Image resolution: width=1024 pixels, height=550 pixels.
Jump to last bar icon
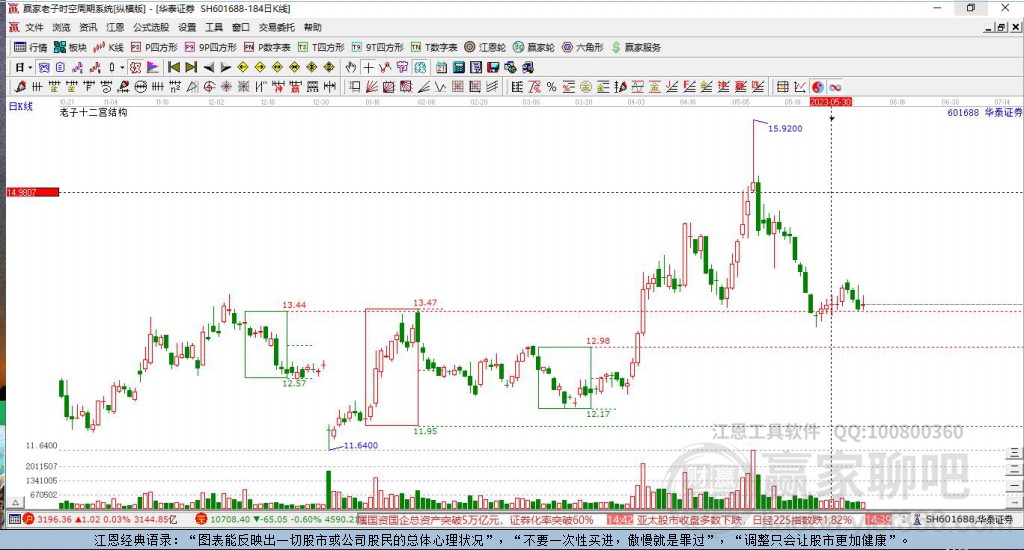[191, 67]
